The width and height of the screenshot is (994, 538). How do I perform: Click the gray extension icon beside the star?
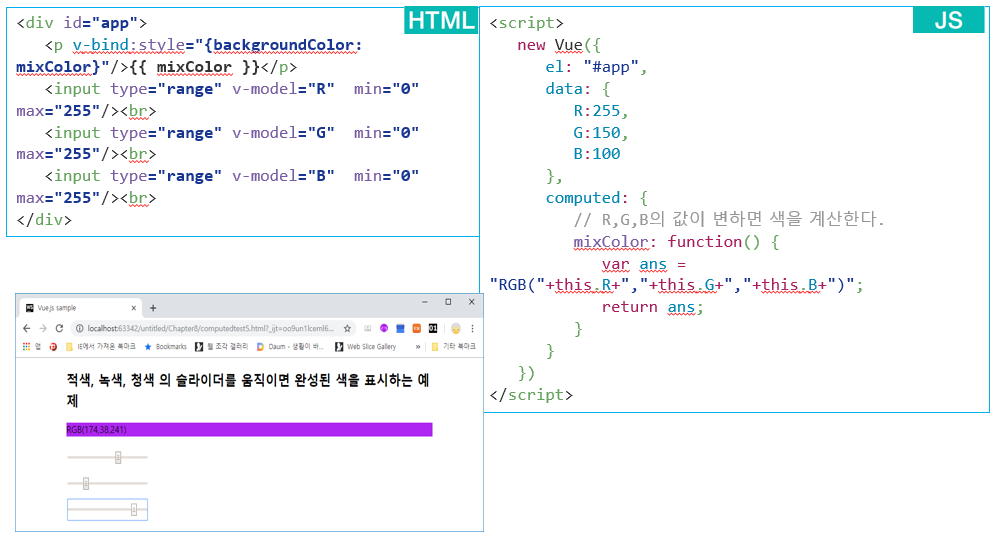(x=367, y=328)
